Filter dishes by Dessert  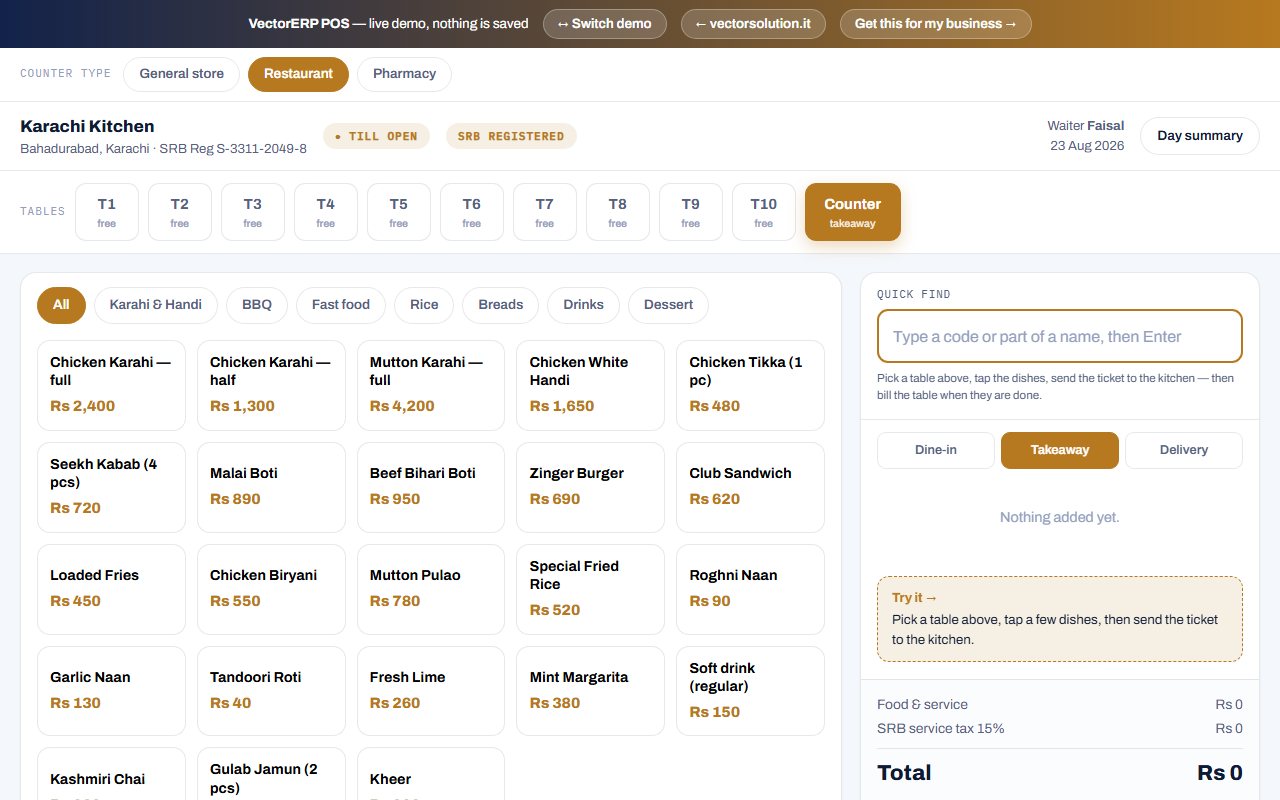[668, 305]
